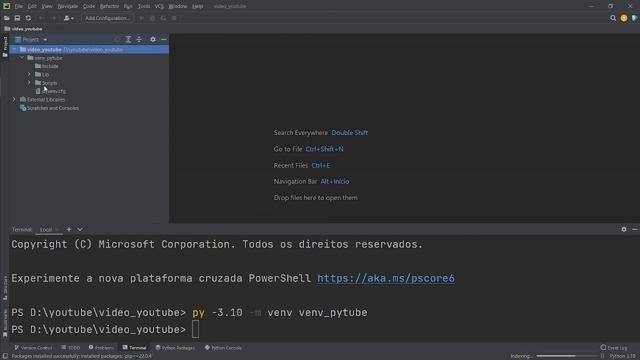Hide the Project panel with minimize icon
The image size is (640, 360).
[164, 39]
